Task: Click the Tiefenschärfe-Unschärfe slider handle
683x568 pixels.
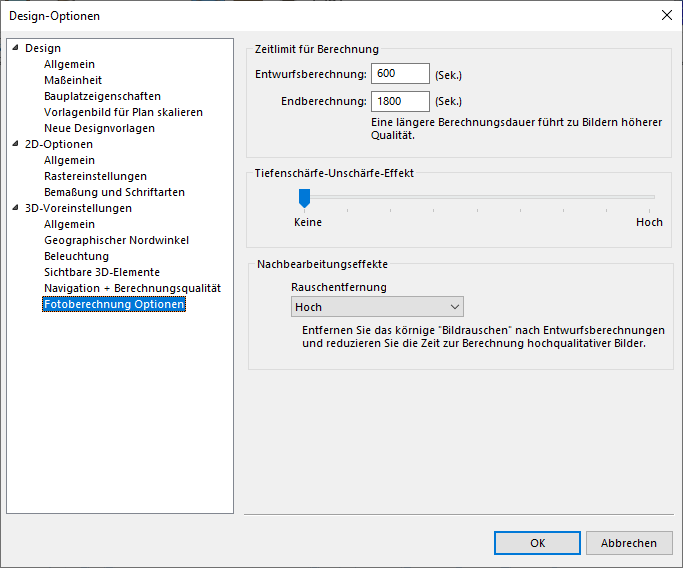Action: coord(304,198)
